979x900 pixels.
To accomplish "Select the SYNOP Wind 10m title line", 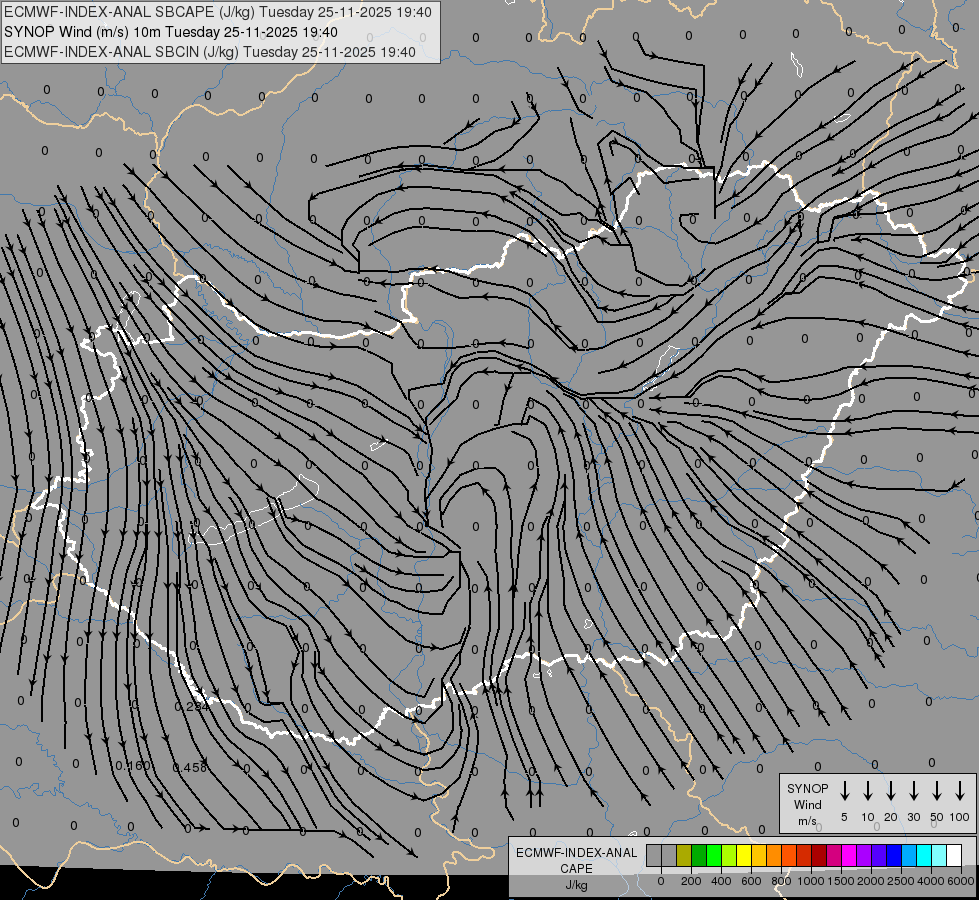I will point(170,32).
